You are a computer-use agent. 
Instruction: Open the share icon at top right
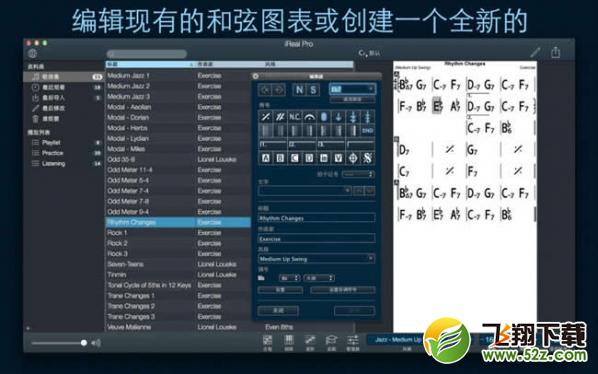[x=556, y=52]
